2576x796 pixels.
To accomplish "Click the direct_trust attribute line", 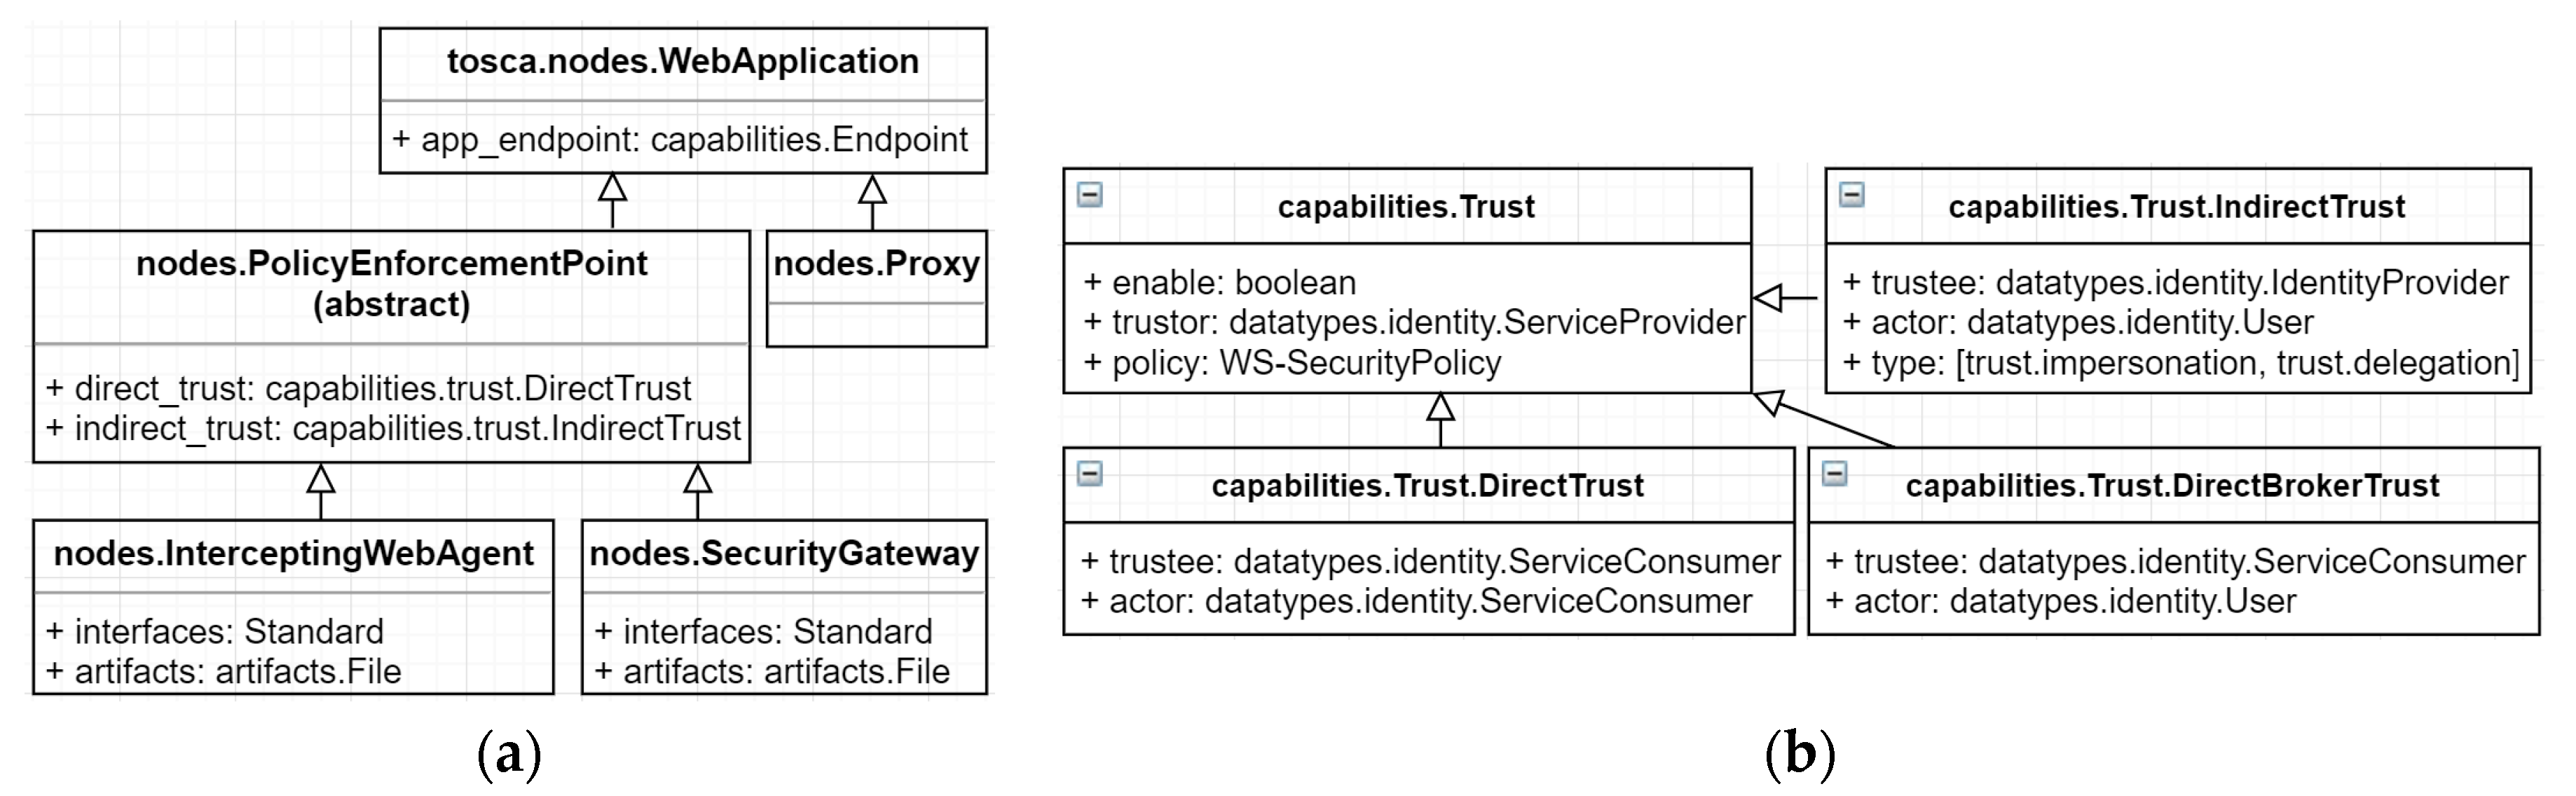I will 368,388.
